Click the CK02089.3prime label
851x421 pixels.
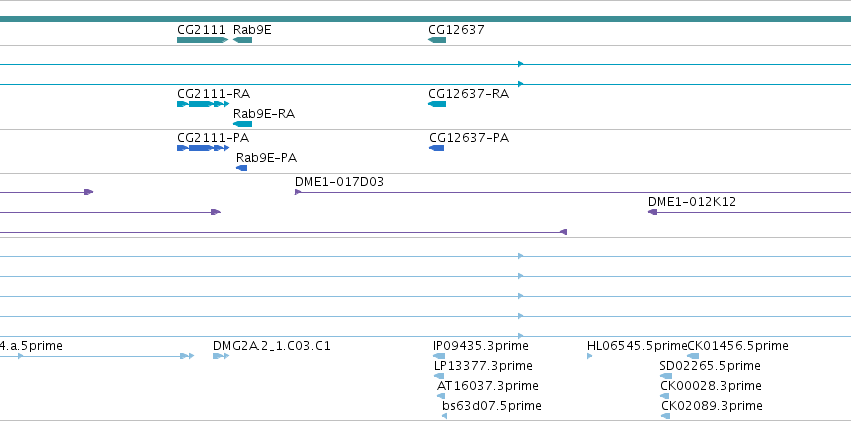pyautogui.click(x=712, y=406)
